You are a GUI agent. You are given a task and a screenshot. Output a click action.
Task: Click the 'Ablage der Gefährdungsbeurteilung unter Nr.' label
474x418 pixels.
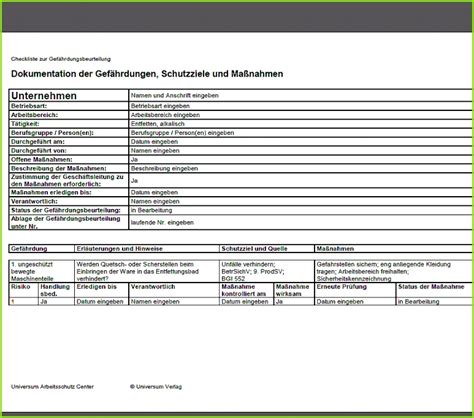(66, 222)
